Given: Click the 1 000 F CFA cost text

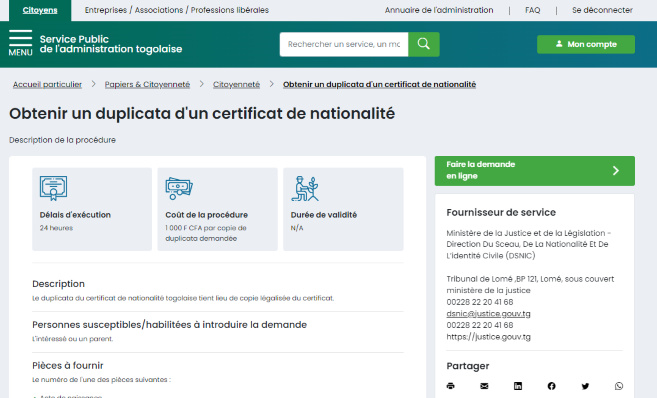Looking at the screenshot, I should pyautogui.click(x=206, y=233).
